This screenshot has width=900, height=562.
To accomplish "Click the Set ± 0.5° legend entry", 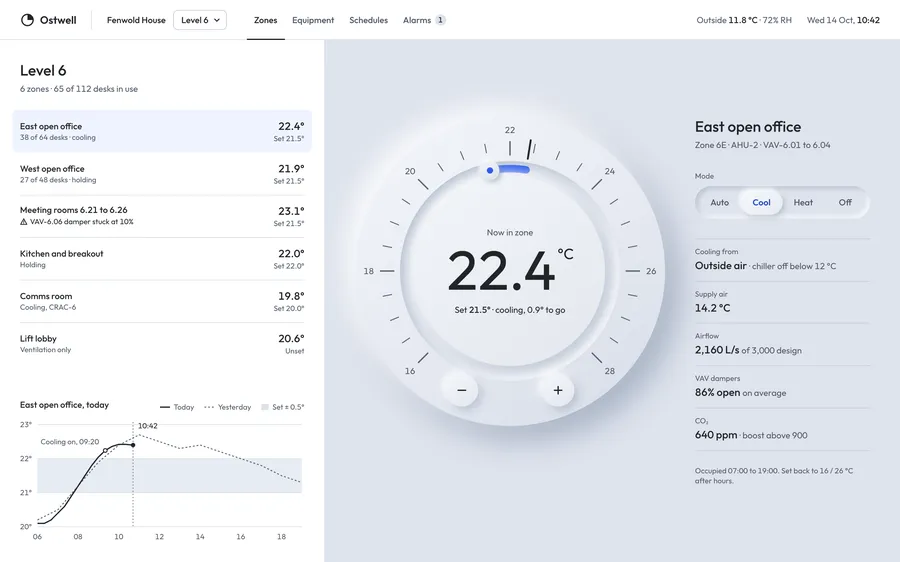I will pos(282,407).
